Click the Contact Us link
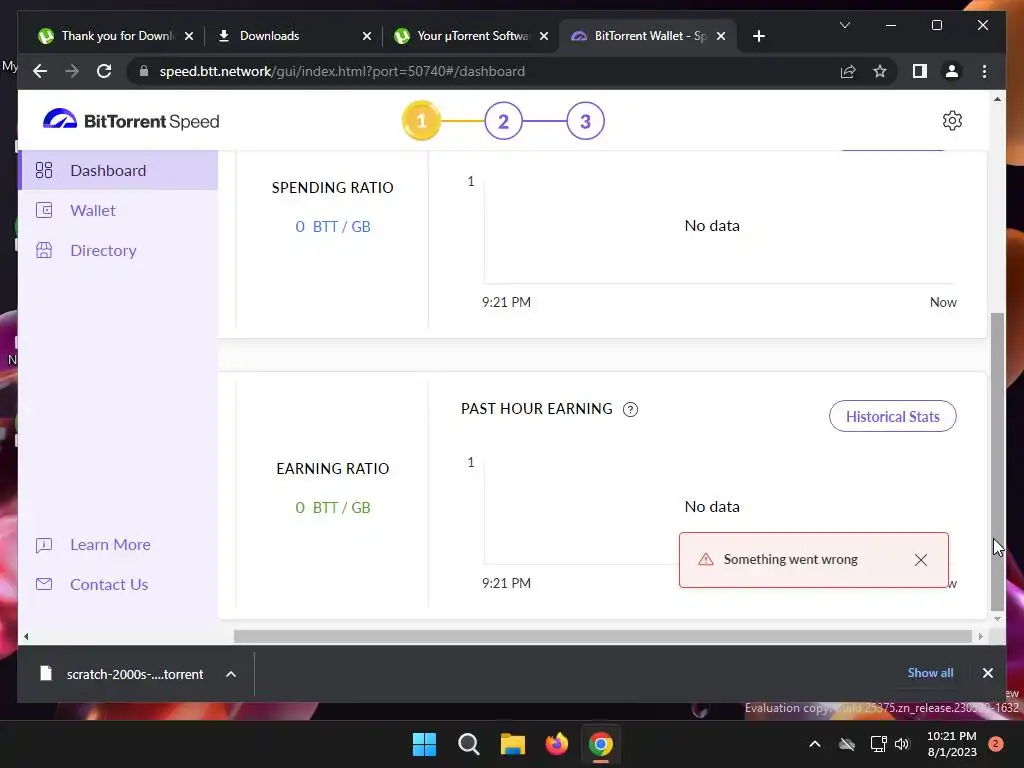The height and width of the screenshot is (768, 1024). pyautogui.click(x=109, y=584)
